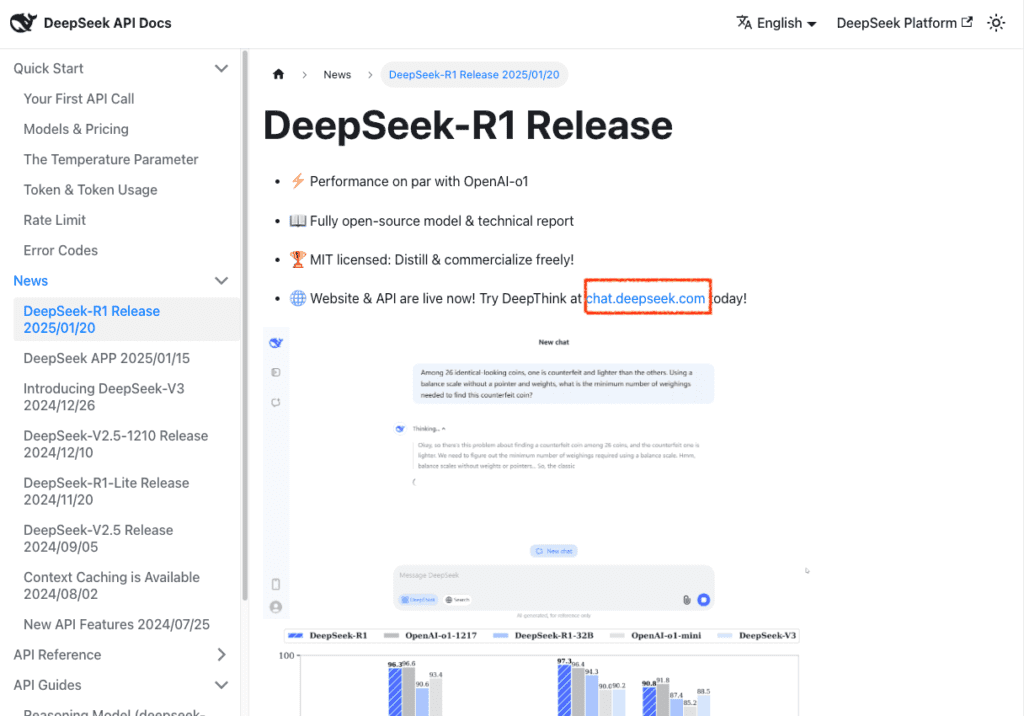This screenshot has width=1024, height=716.
Task: Collapse the Quick Start sidebar section
Action: 221,69
